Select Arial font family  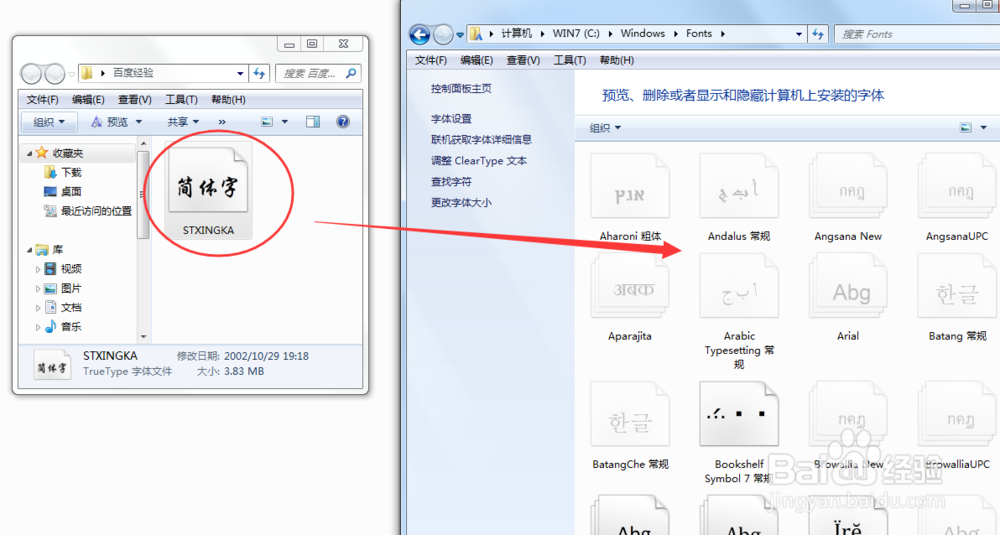point(848,298)
